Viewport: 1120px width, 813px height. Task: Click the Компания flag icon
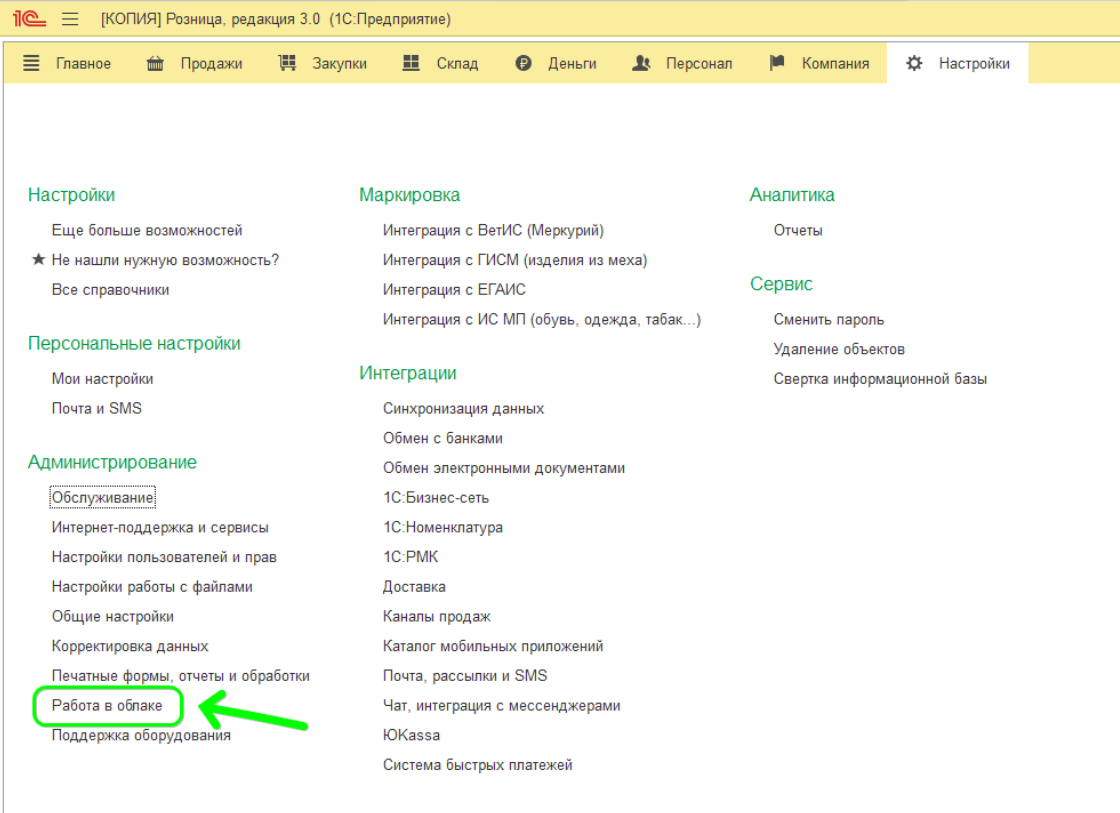point(777,64)
